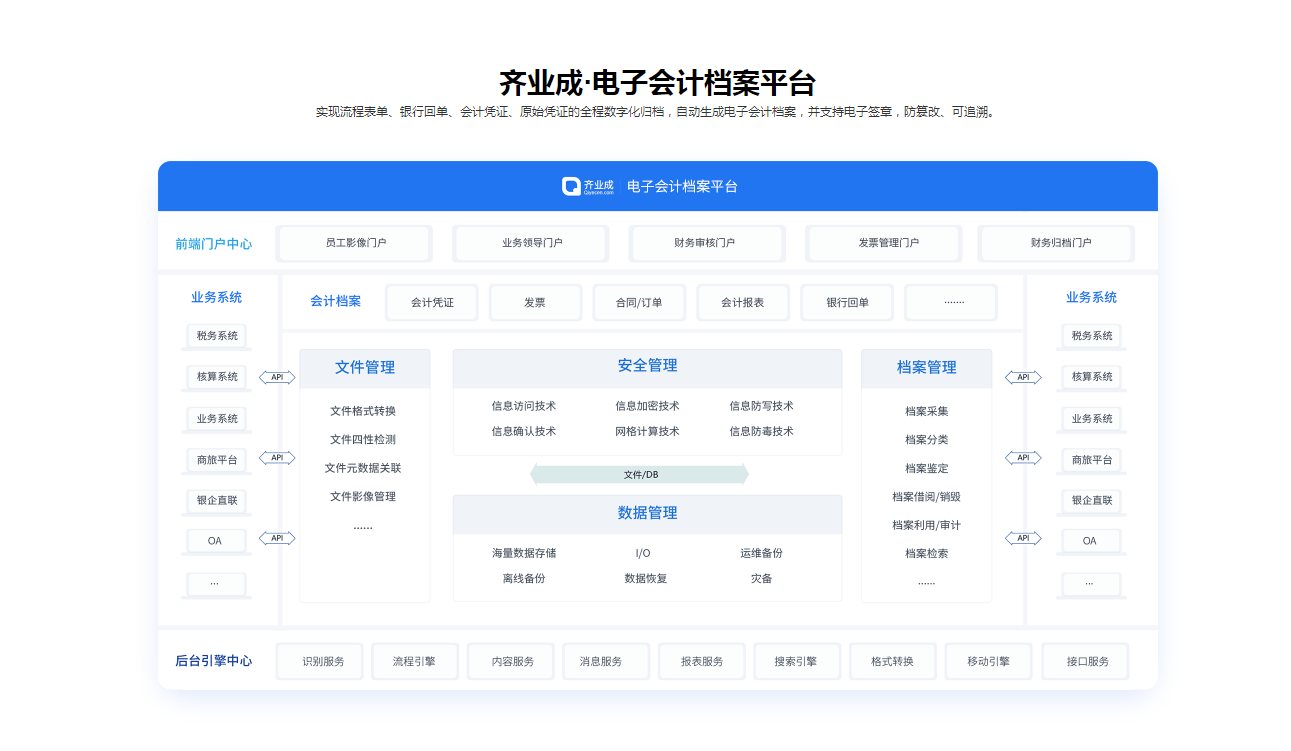Screen dimensions: 1291x751
Task: Click the API arrow beside left 核算系统
Action: pyautogui.click(x=277, y=377)
